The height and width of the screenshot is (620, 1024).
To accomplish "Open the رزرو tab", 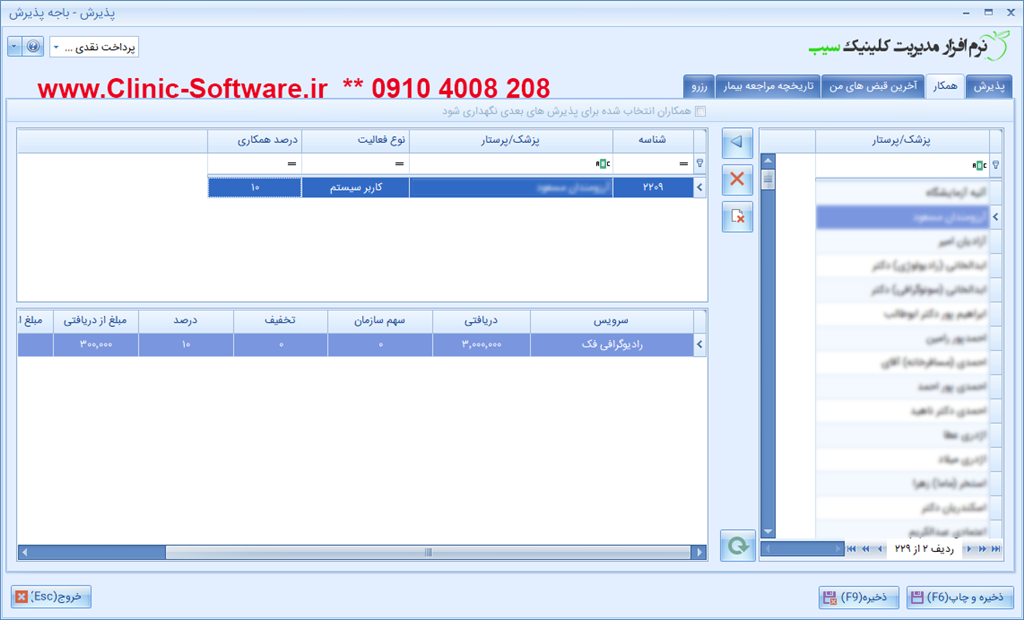I will click(698, 87).
